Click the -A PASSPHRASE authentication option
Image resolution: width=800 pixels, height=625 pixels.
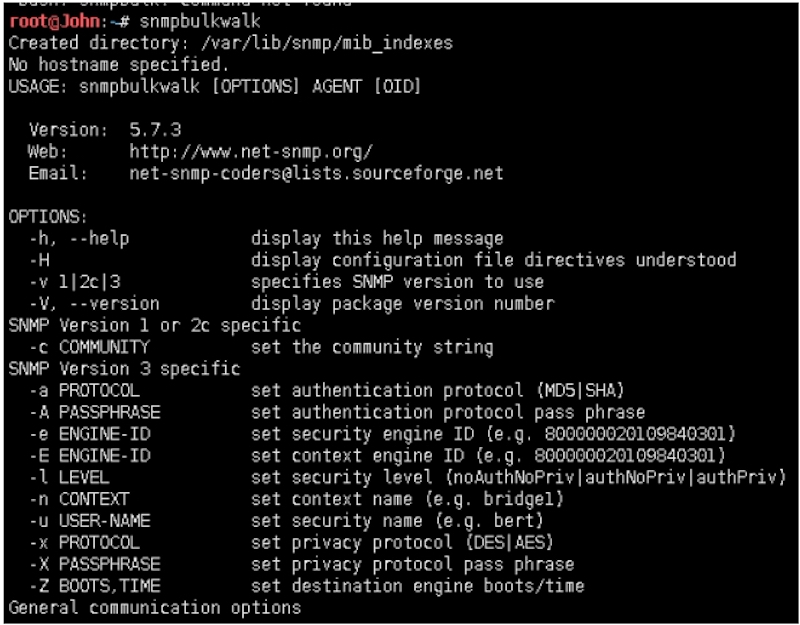(x=94, y=412)
